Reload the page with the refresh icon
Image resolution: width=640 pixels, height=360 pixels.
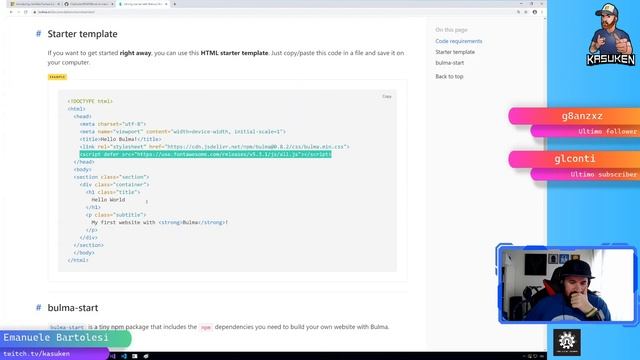click(26, 12)
